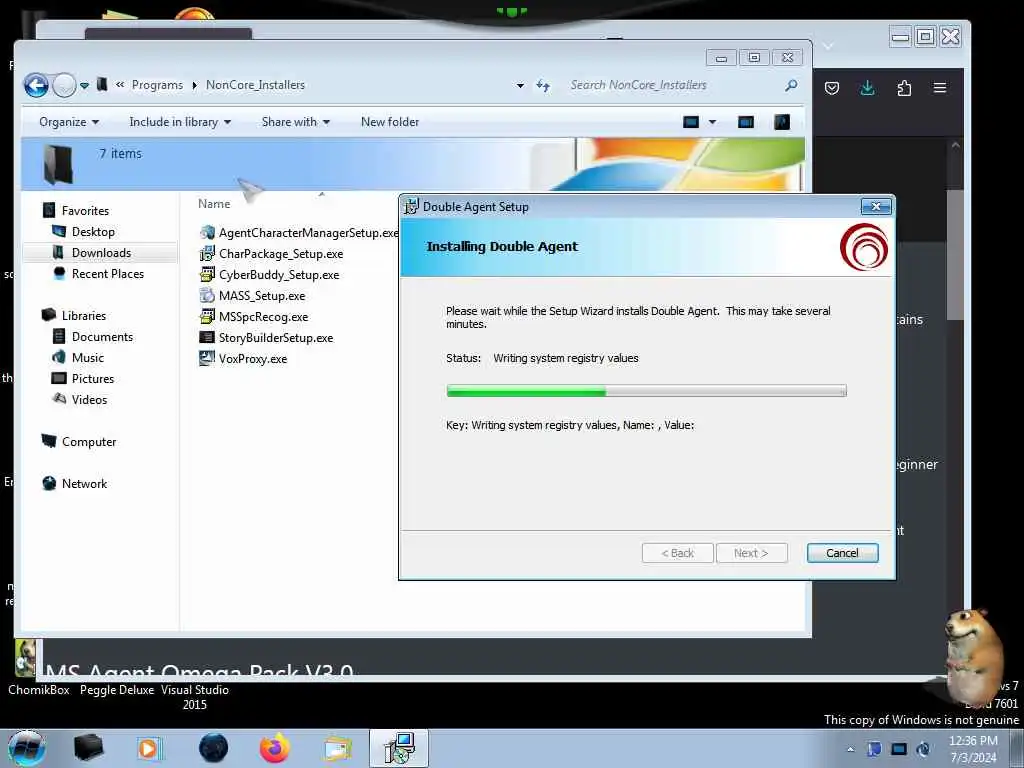Select the MSSpcRecog.exe file icon

207,317
